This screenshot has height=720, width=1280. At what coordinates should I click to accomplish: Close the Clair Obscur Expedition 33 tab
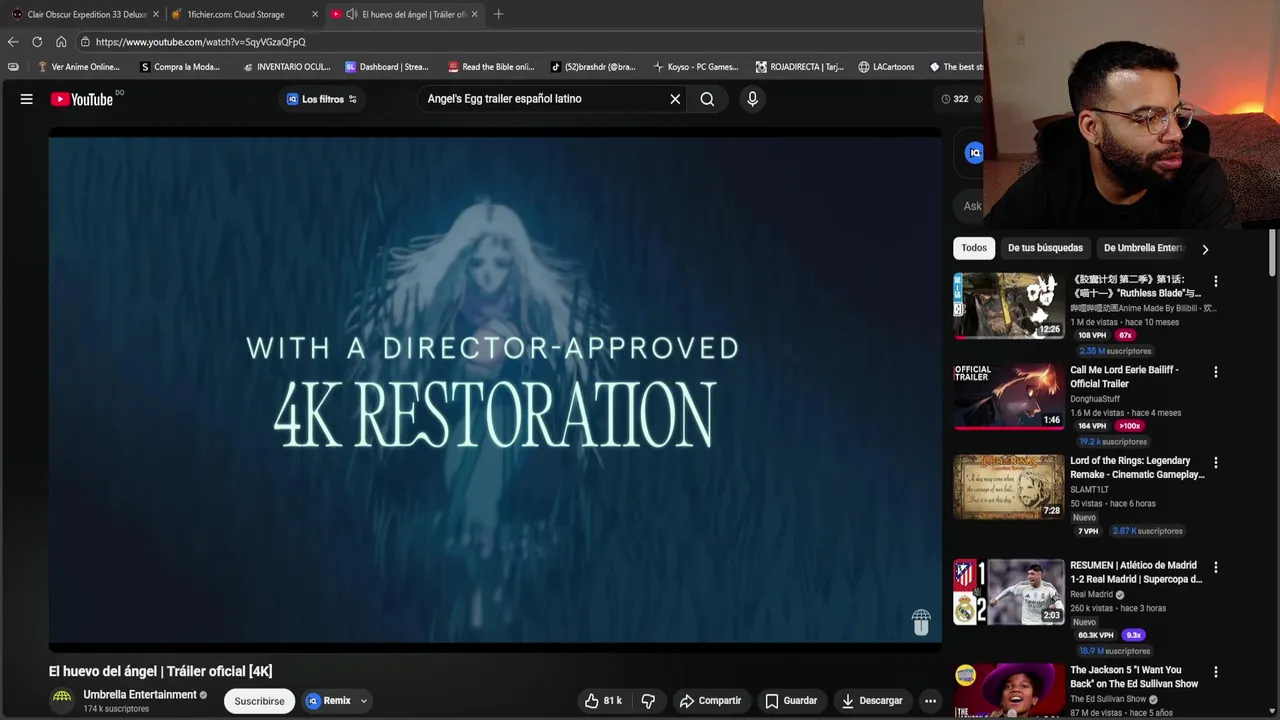coord(156,14)
